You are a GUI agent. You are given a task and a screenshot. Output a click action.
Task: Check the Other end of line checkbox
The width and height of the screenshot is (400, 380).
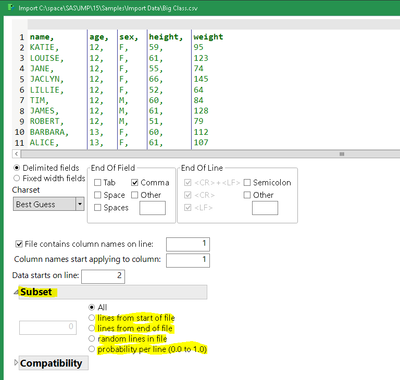tap(247, 195)
